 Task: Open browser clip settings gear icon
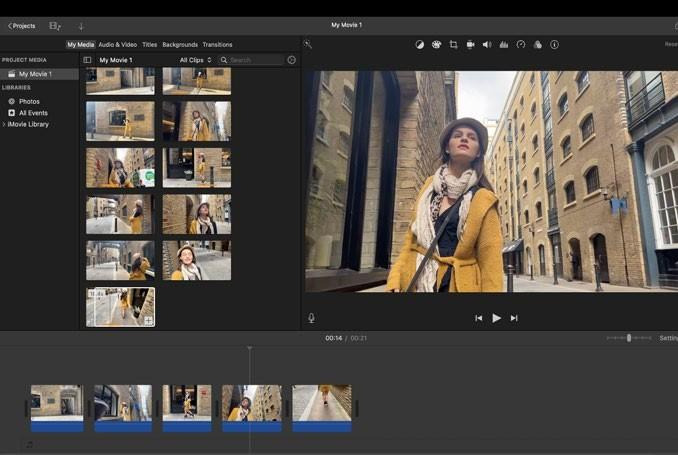(291, 60)
